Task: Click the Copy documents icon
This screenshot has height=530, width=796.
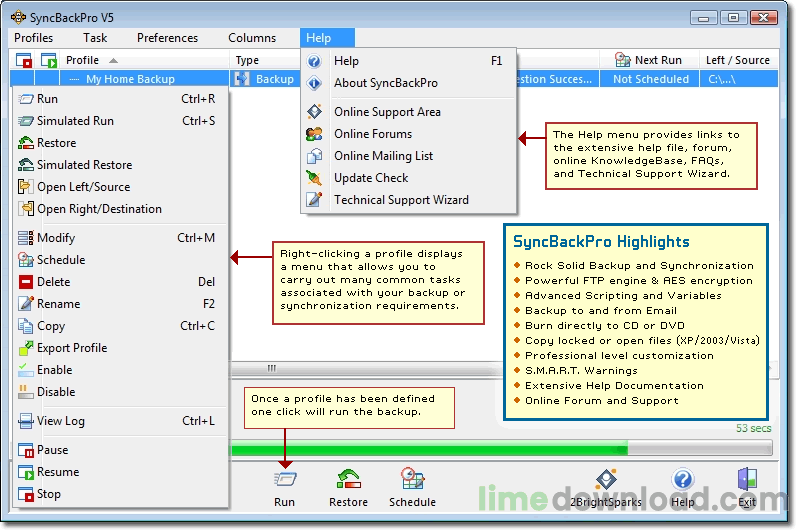Action: pos(26,325)
